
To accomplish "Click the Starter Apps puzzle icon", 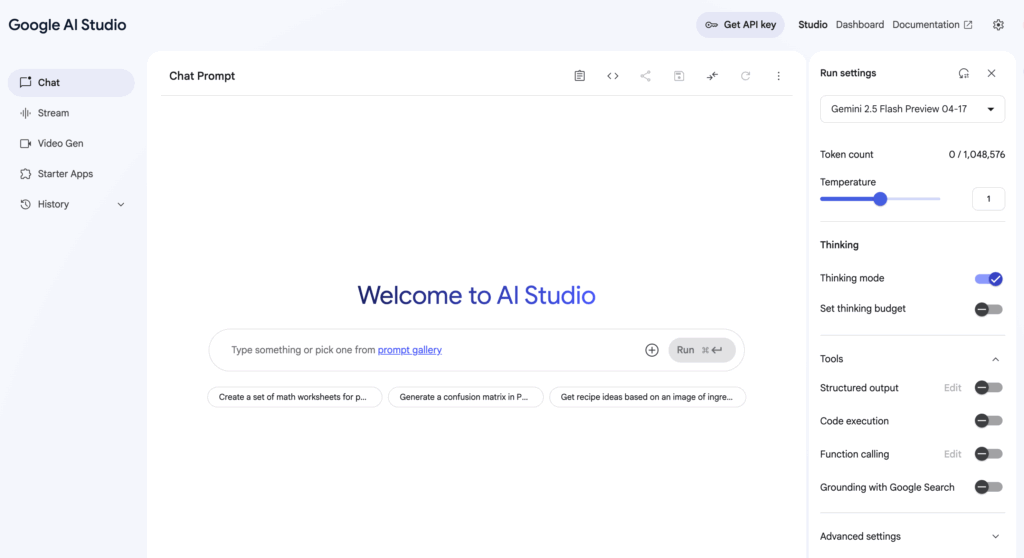I will pos(25,174).
